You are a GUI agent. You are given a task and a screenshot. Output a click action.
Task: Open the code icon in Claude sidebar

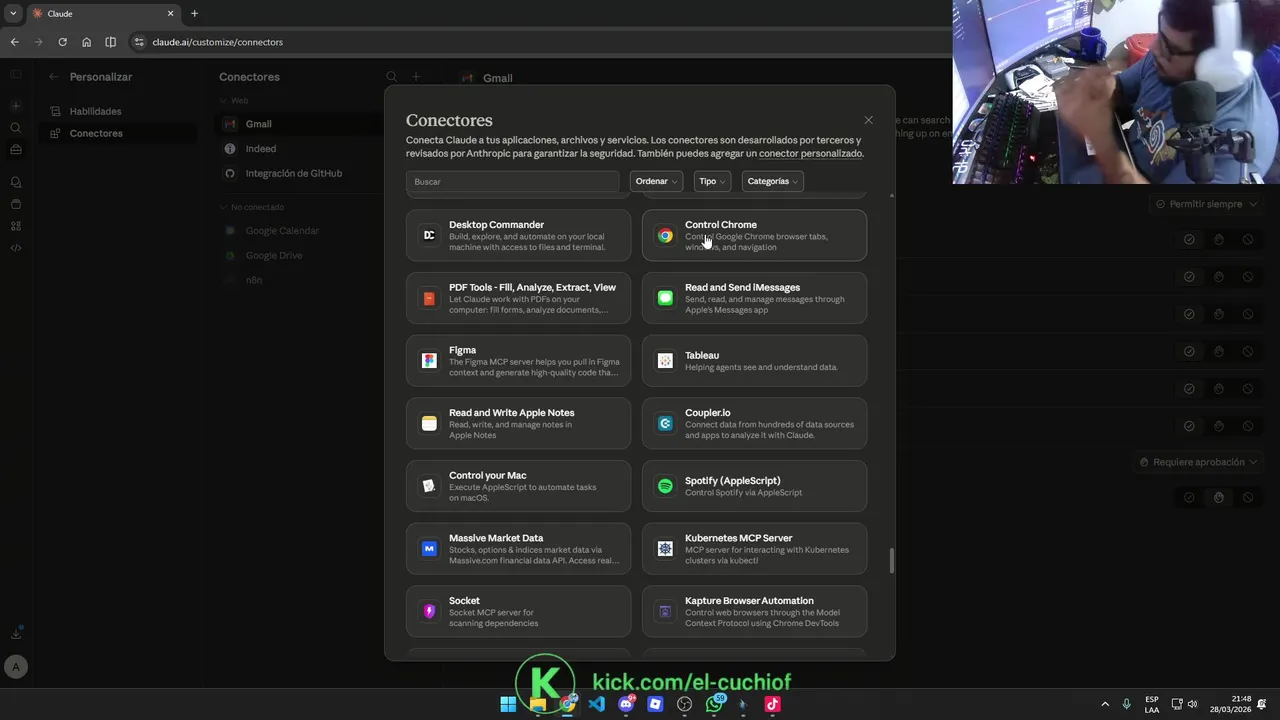tap(15, 248)
